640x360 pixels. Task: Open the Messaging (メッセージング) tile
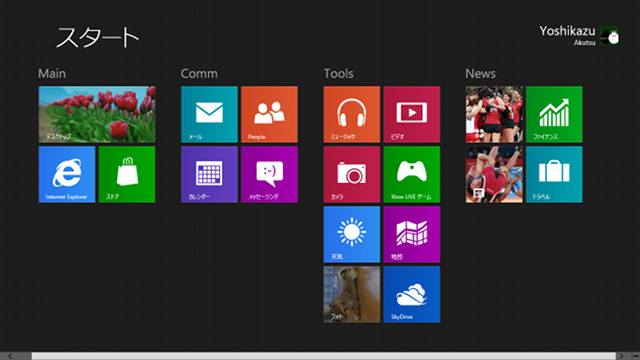pos(269,174)
